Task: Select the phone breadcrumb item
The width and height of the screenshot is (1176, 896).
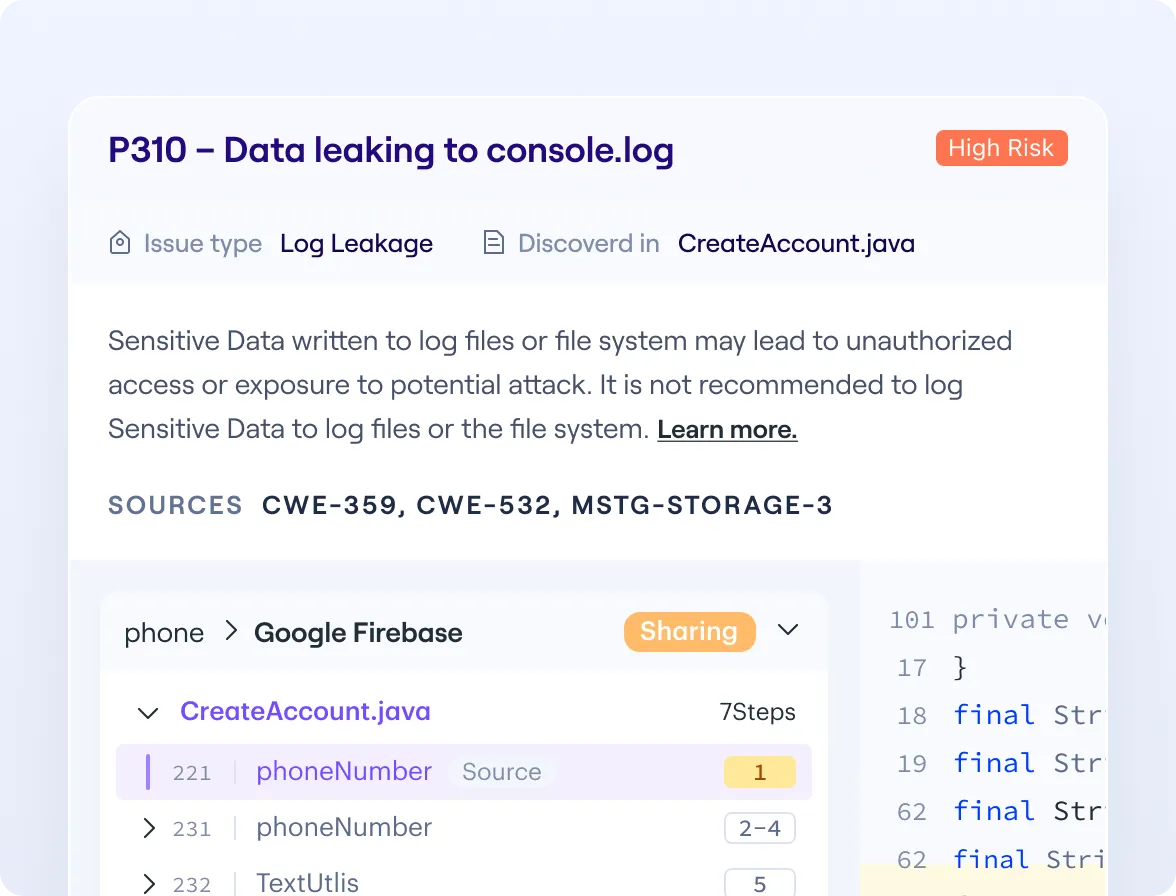Action: 163,632
